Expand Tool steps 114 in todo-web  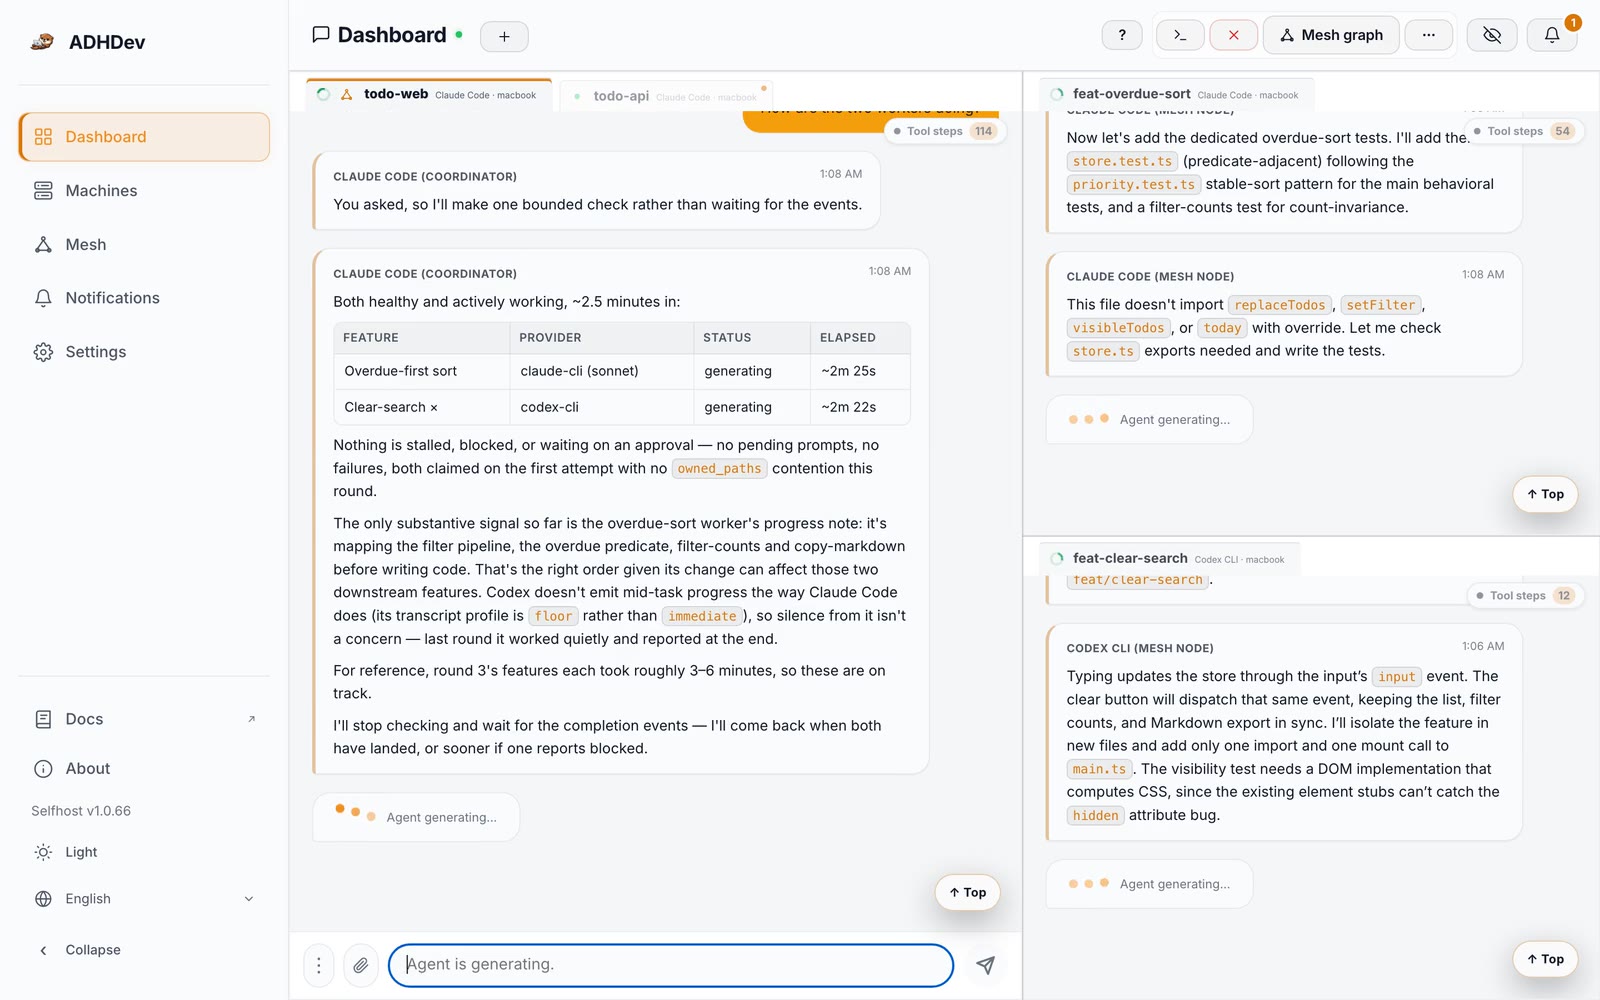[944, 131]
